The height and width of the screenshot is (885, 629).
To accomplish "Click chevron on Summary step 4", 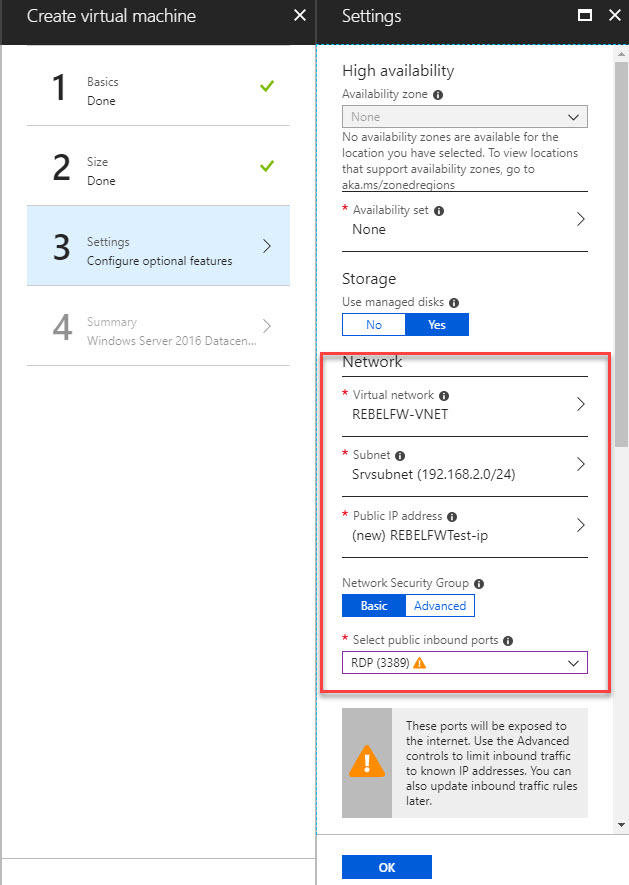I will tap(267, 326).
